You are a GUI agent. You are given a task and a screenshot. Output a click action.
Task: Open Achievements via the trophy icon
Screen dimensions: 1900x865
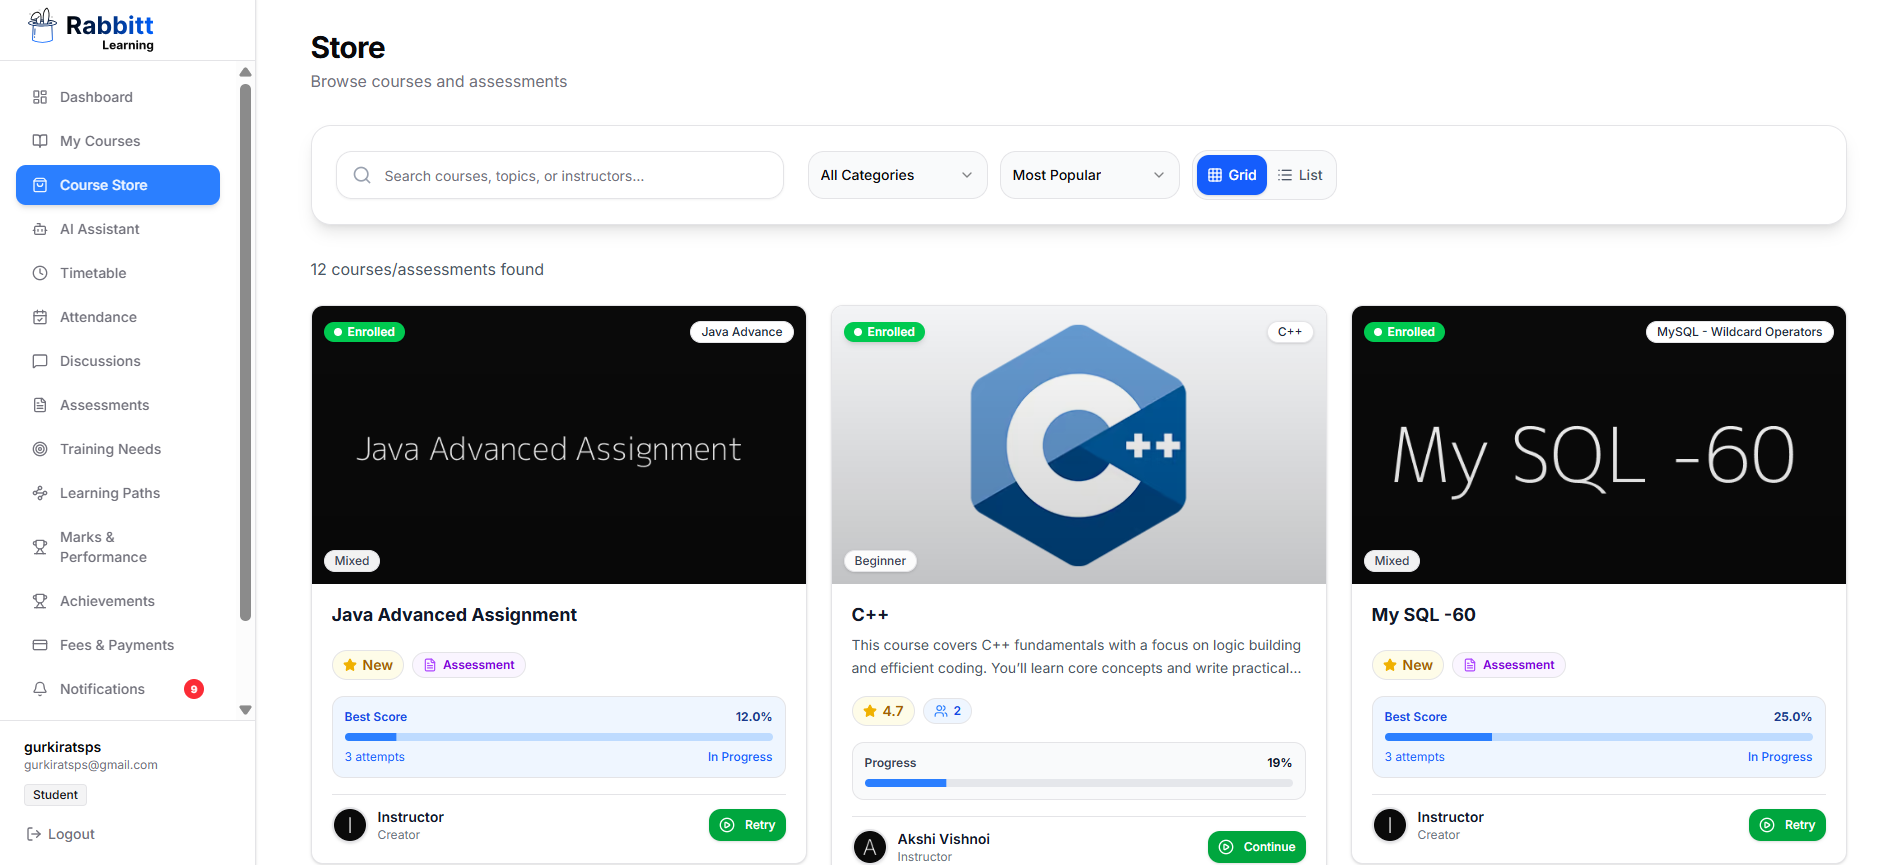tap(40, 601)
